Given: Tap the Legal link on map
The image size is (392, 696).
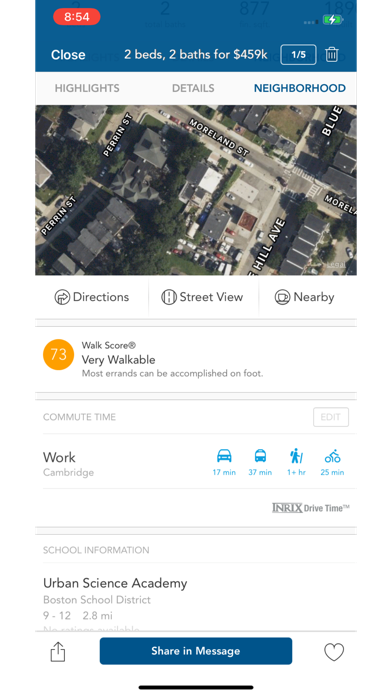Looking at the screenshot, I should click(x=336, y=265).
